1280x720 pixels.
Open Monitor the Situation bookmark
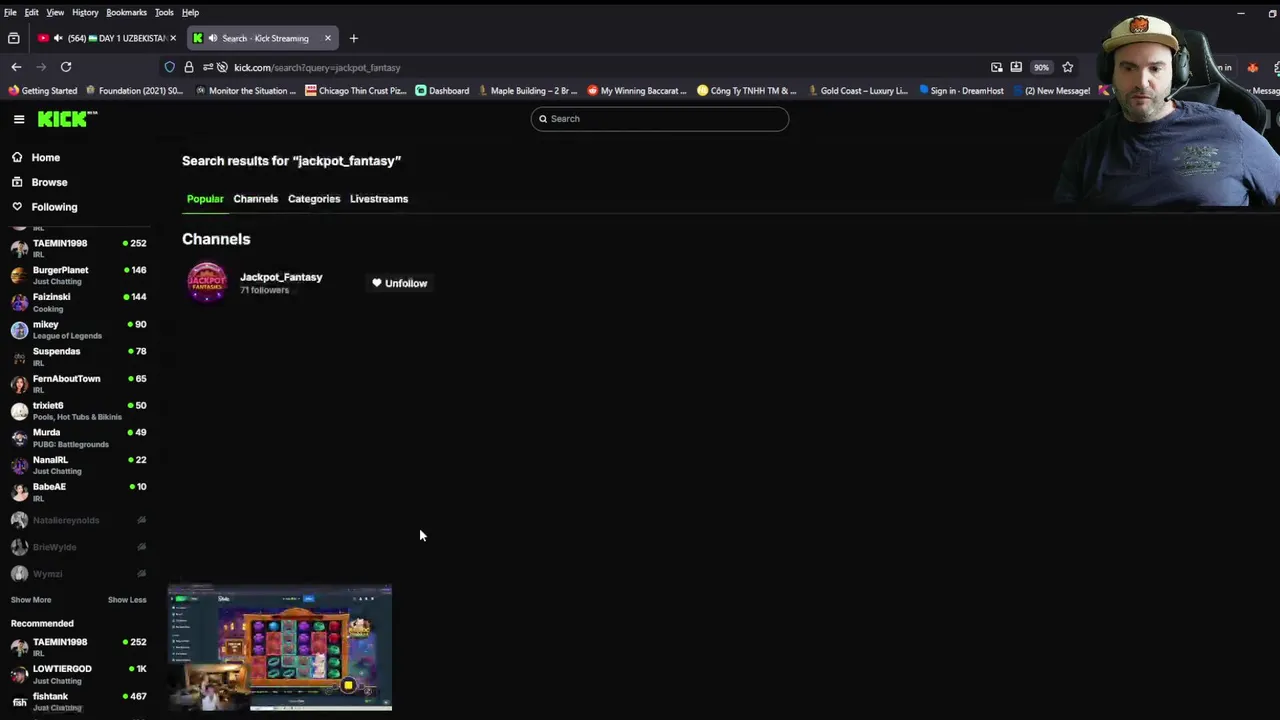point(245,91)
